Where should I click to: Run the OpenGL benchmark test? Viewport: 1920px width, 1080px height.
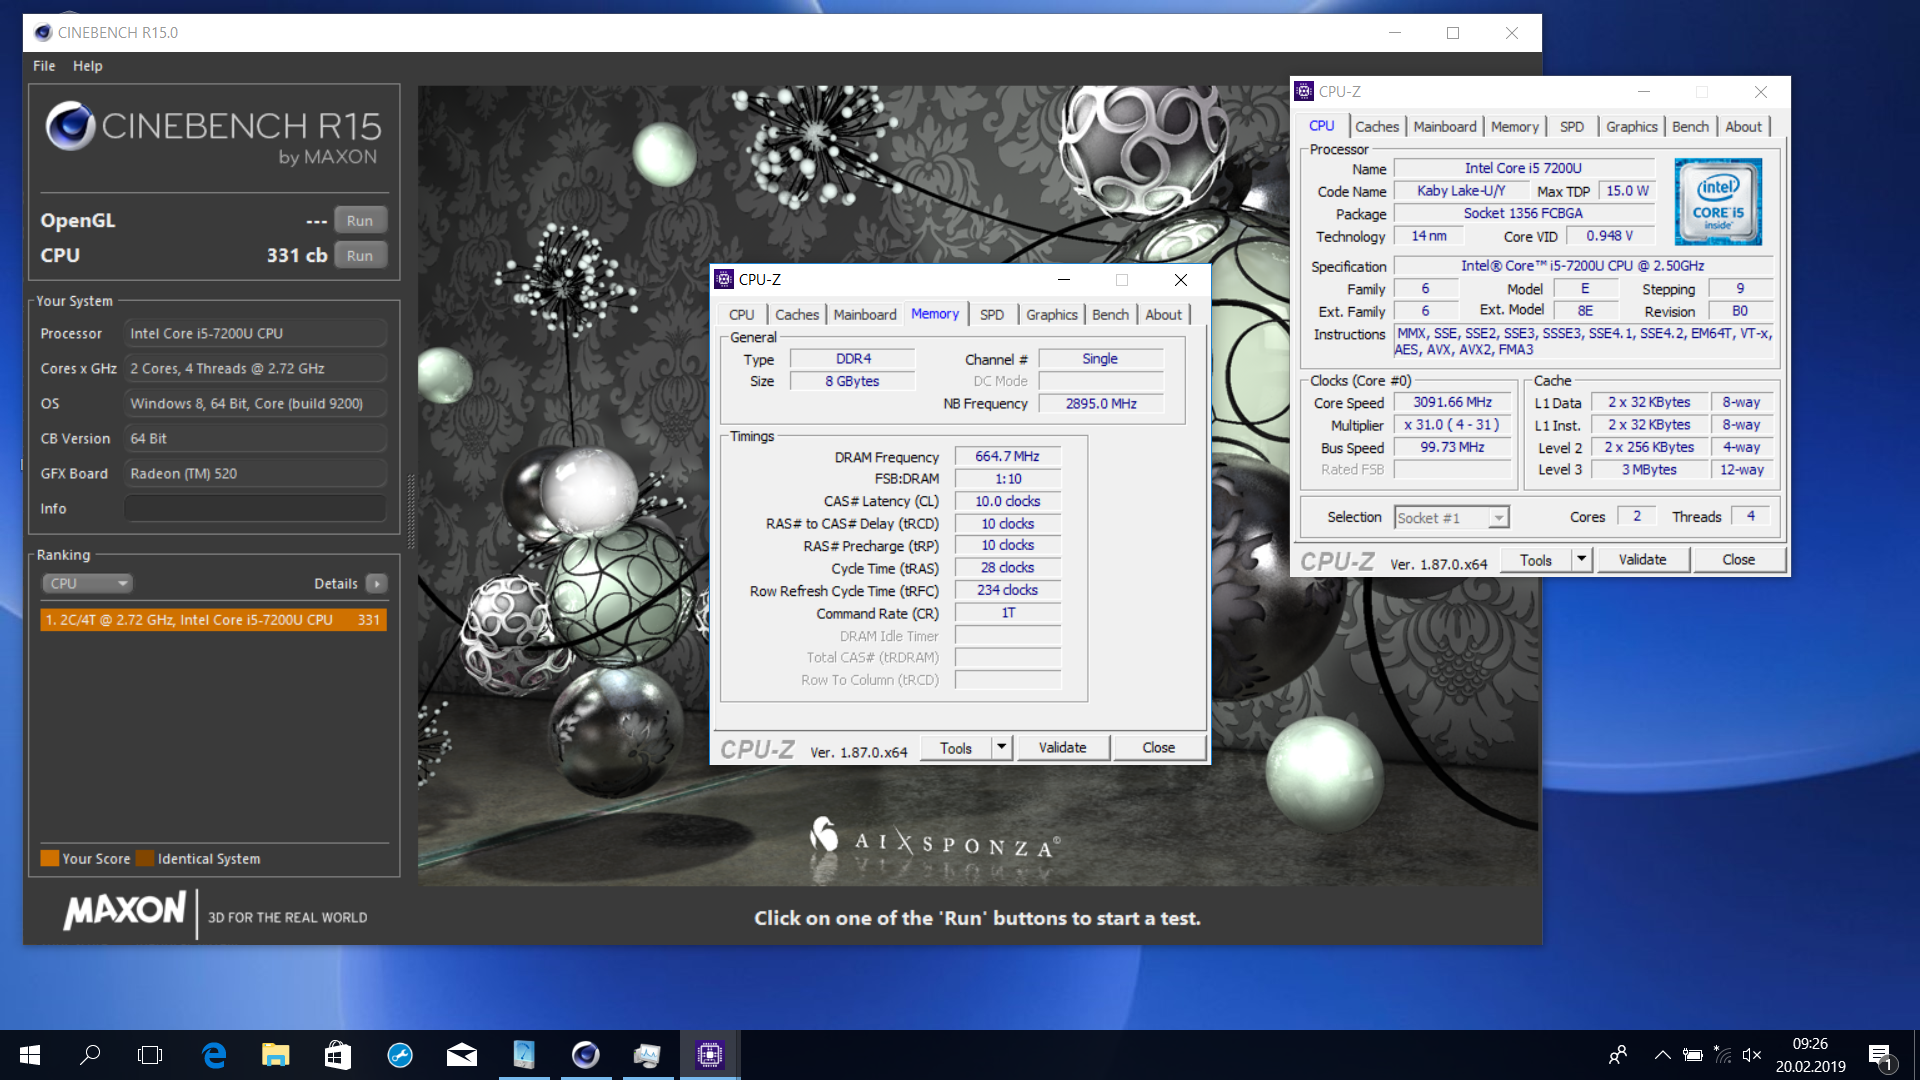click(x=360, y=220)
